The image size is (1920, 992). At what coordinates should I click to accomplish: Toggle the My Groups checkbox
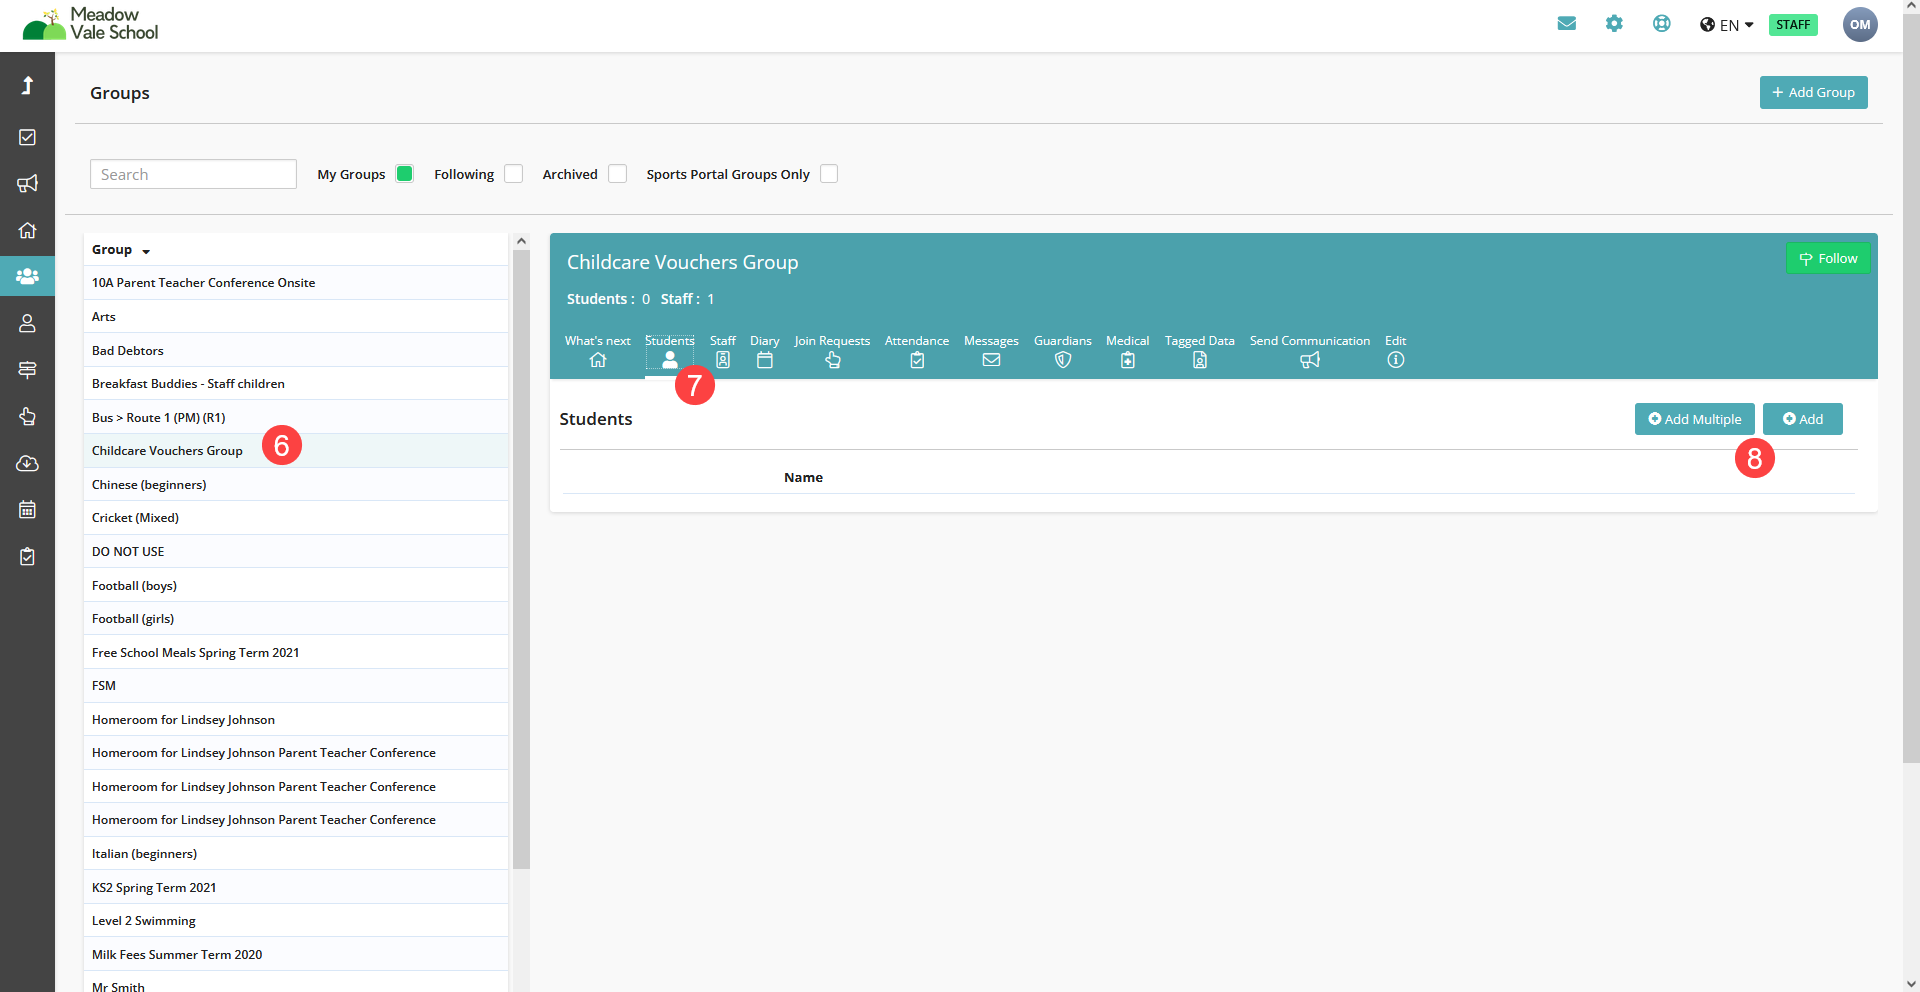point(404,174)
